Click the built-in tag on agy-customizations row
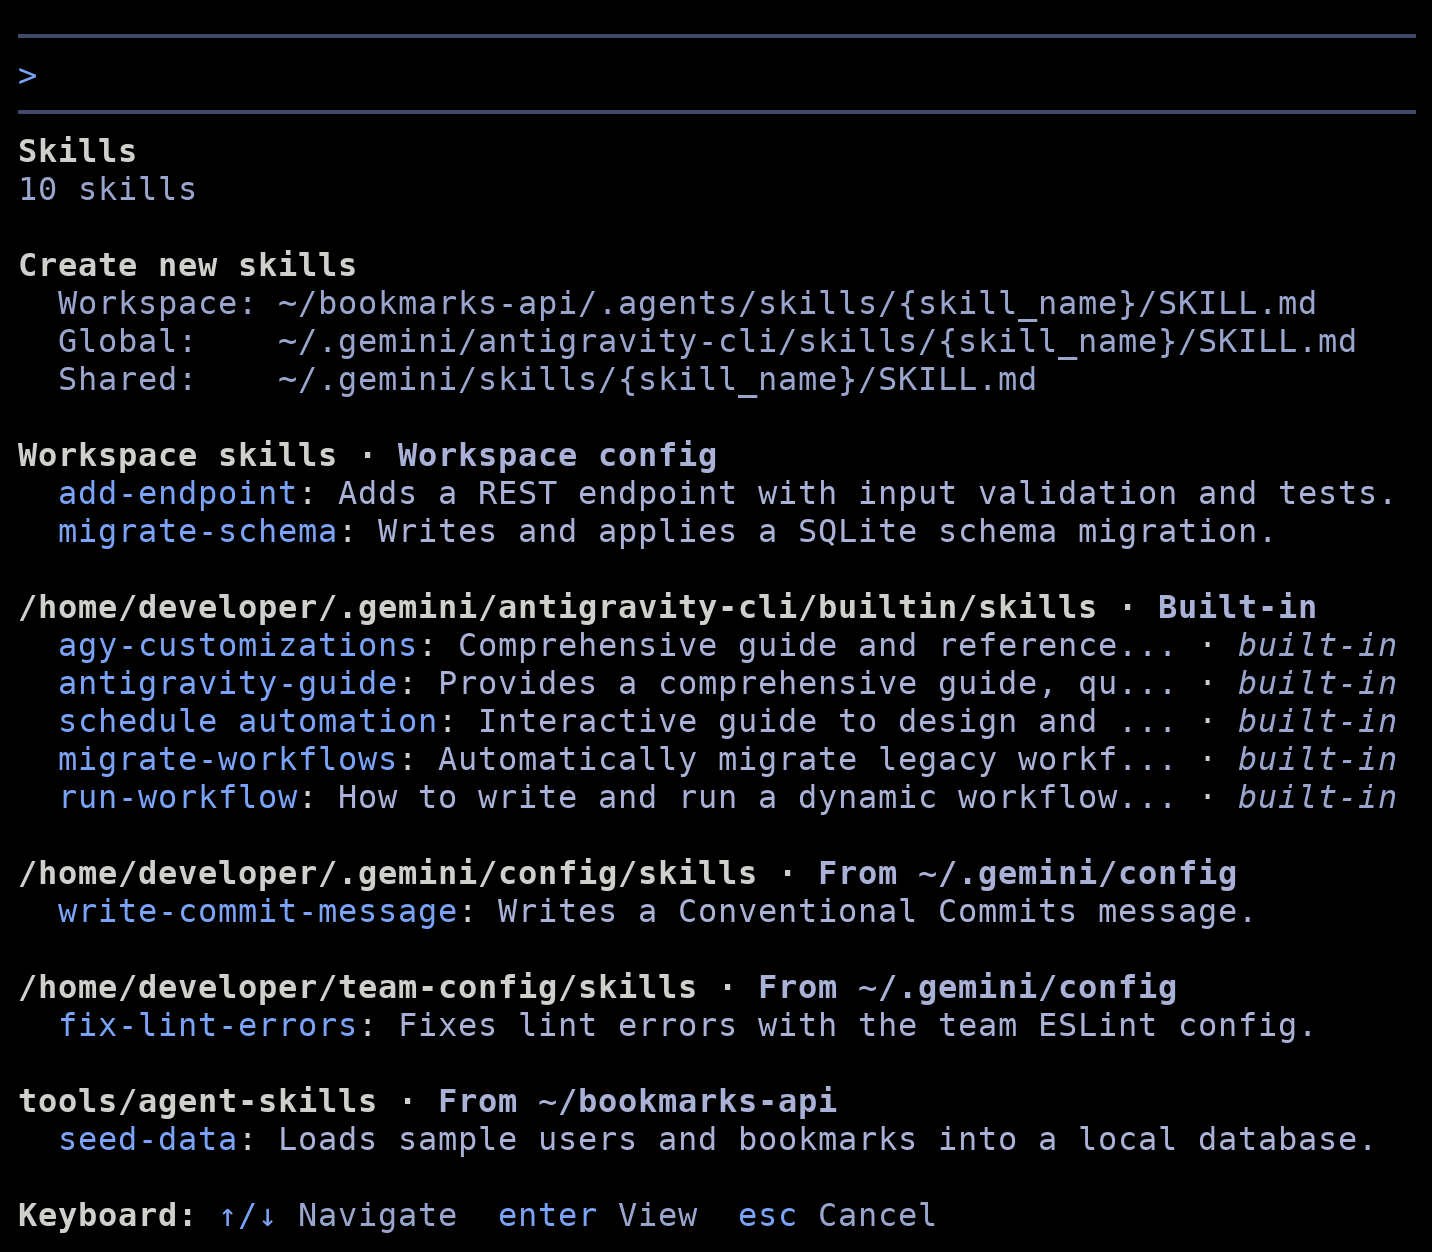Image resolution: width=1432 pixels, height=1252 pixels. (x=1317, y=645)
